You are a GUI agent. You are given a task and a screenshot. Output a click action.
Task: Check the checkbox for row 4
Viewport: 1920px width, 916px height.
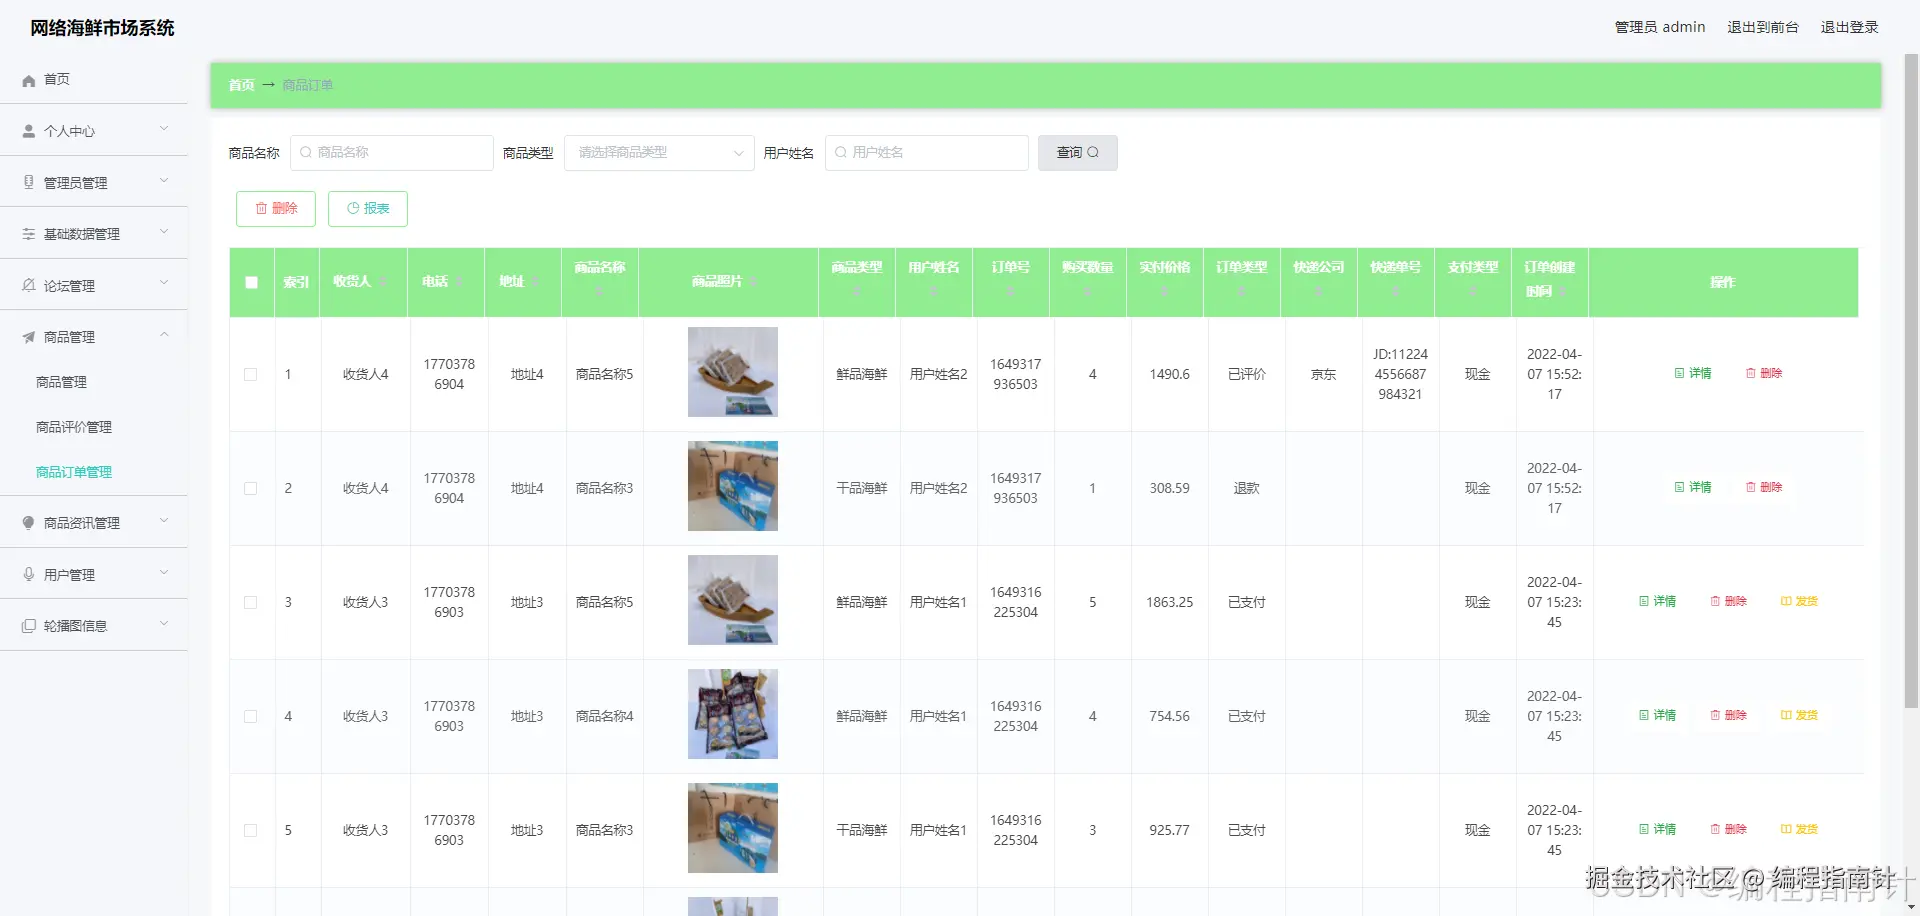click(x=251, y=716)
